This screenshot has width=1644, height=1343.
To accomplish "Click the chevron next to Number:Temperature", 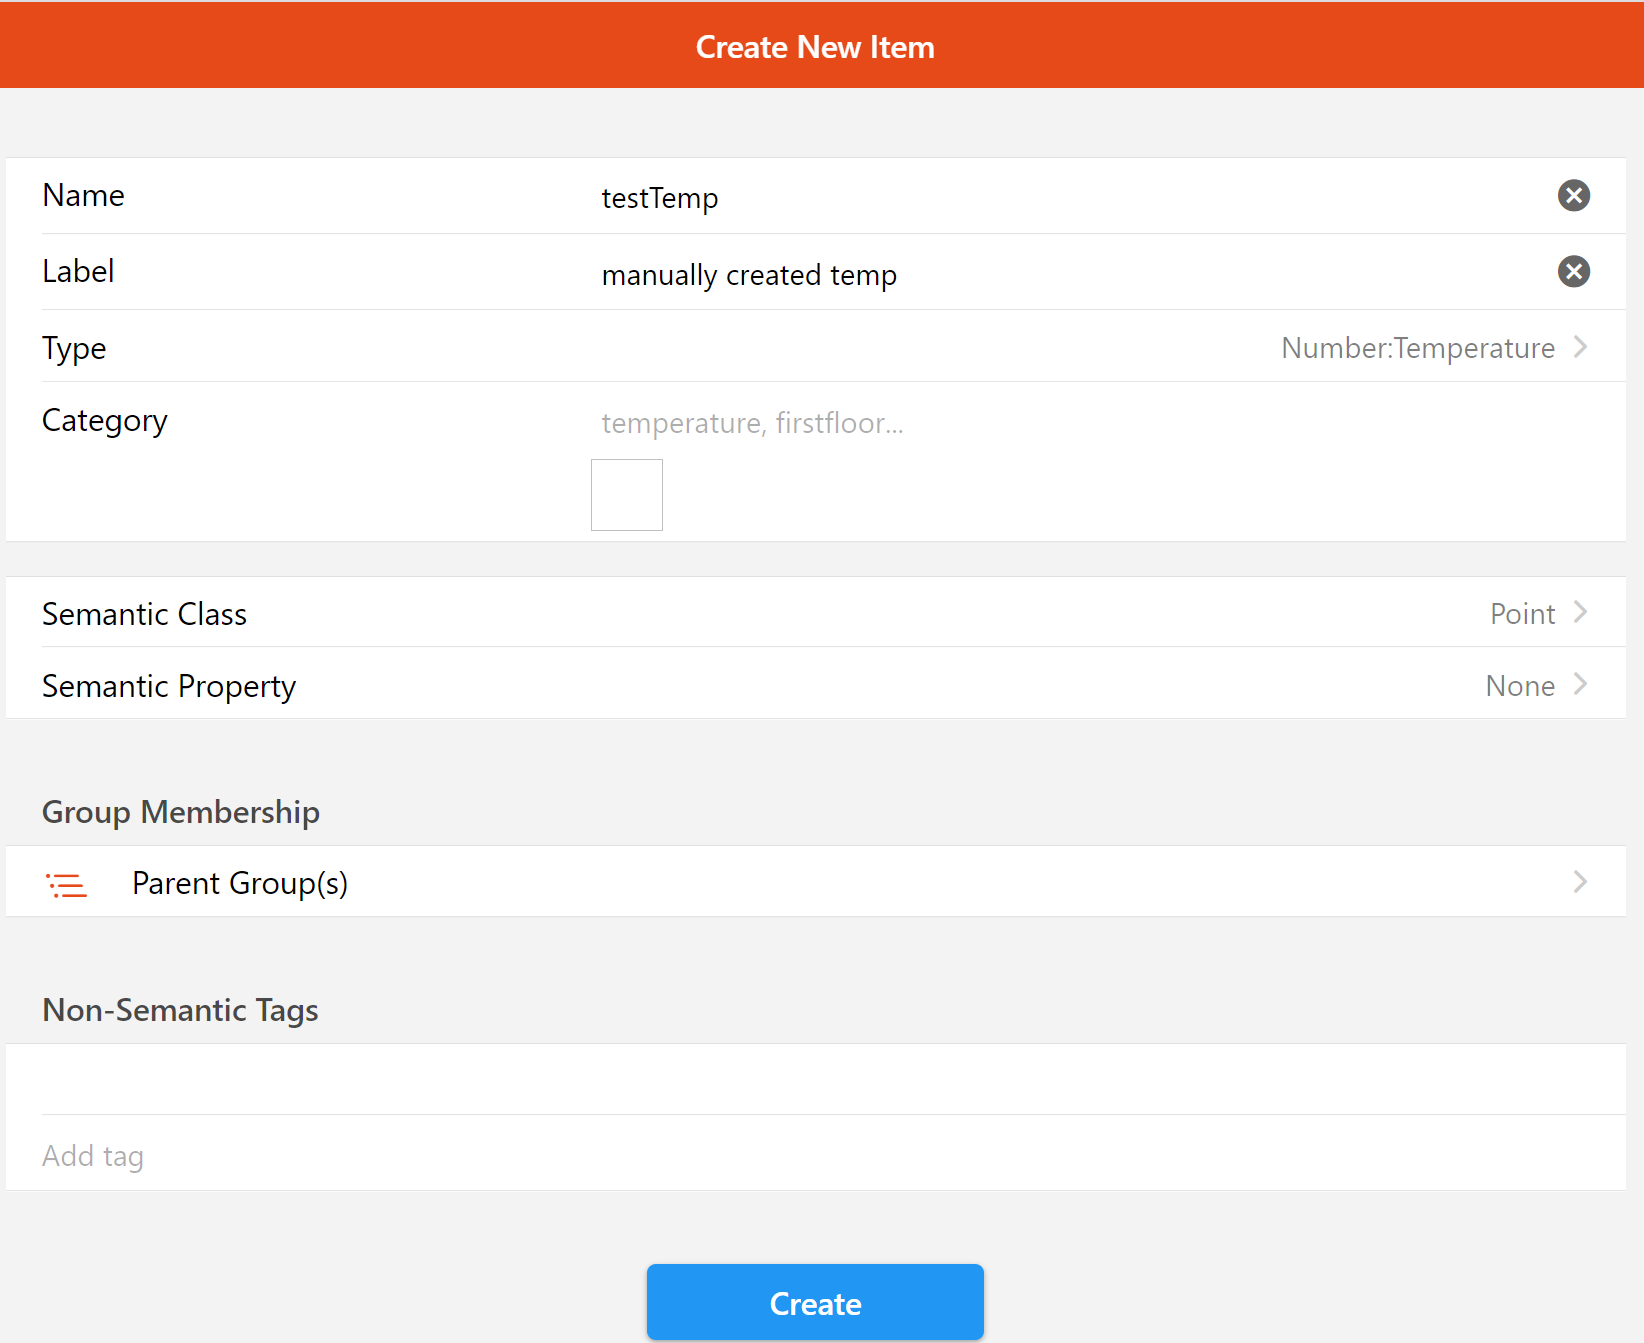I will point(1581,347).
